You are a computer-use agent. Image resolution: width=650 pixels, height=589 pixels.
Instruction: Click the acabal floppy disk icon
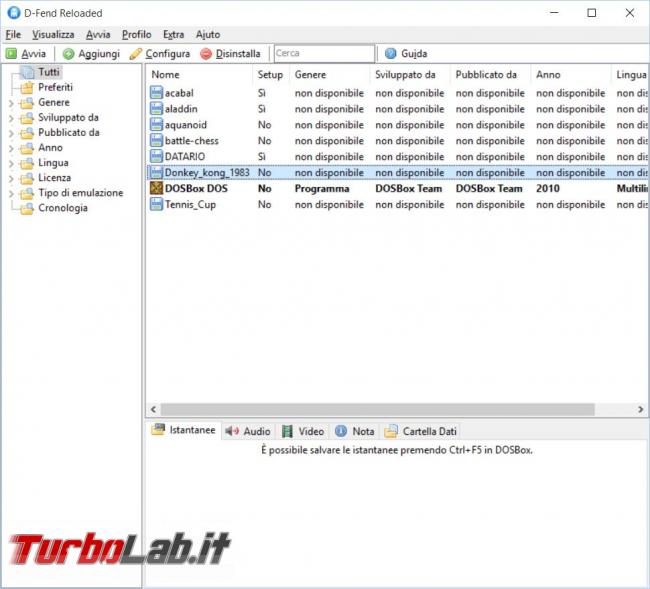(156, 92)
